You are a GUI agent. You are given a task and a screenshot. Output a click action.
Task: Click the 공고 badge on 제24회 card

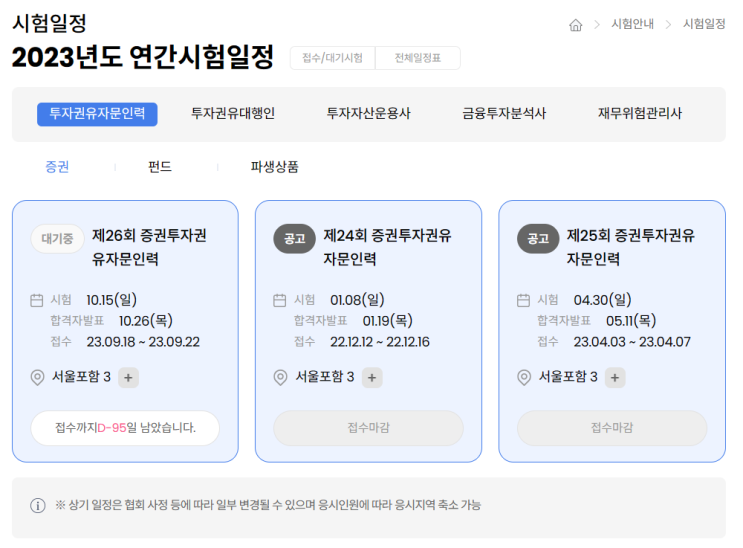click(x=295, y=238)
